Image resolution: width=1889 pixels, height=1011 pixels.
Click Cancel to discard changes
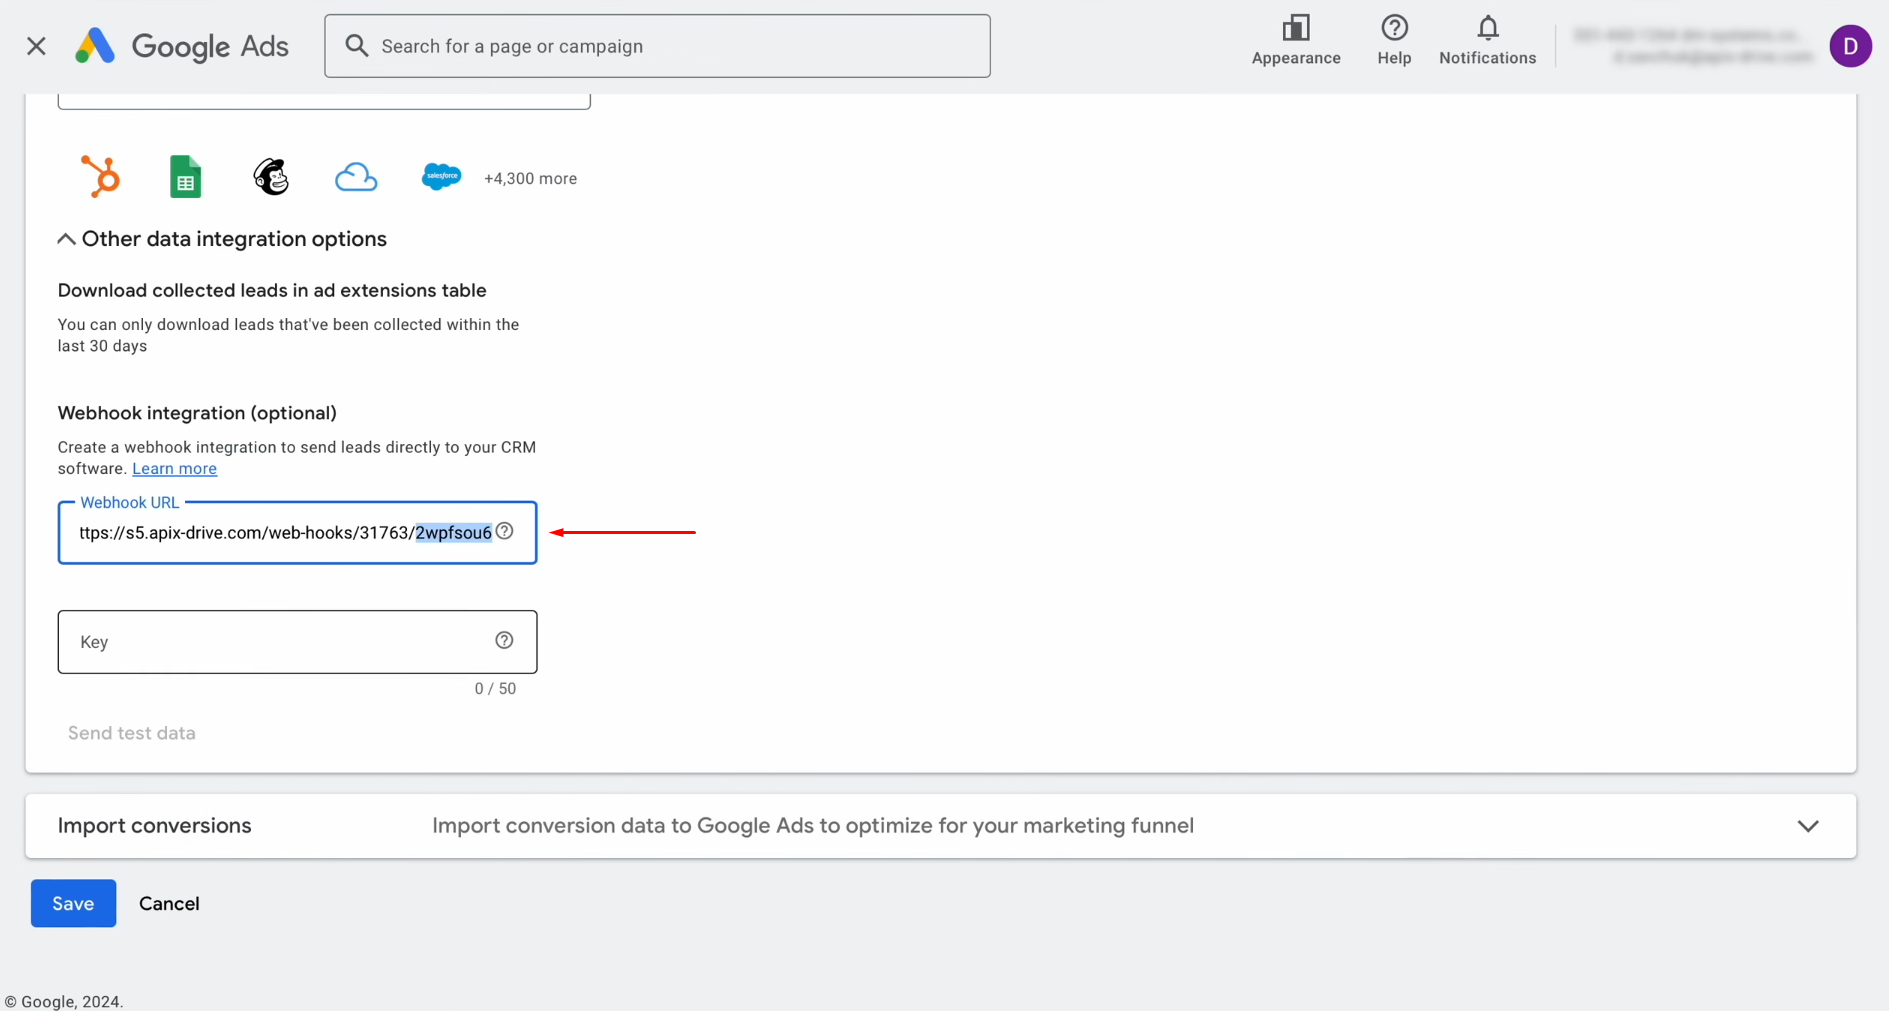coord(168,903)
